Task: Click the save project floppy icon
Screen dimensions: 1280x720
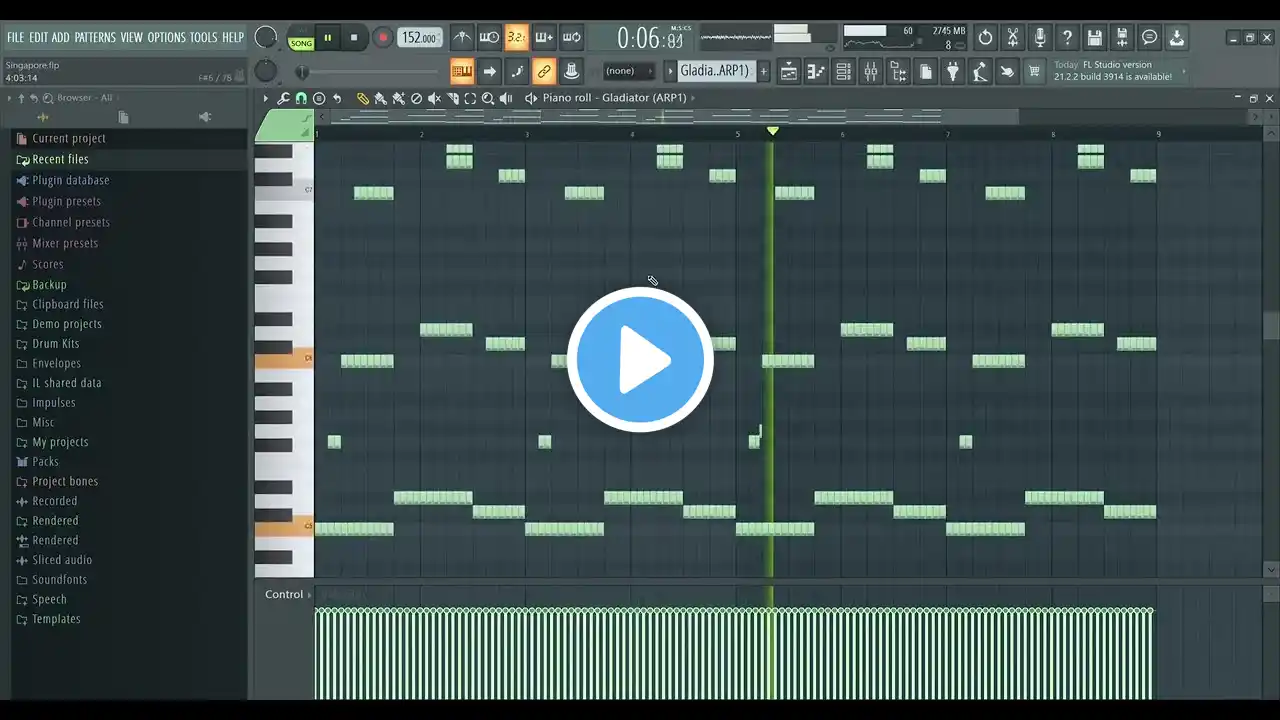Action: click(x=1095, y=38)
